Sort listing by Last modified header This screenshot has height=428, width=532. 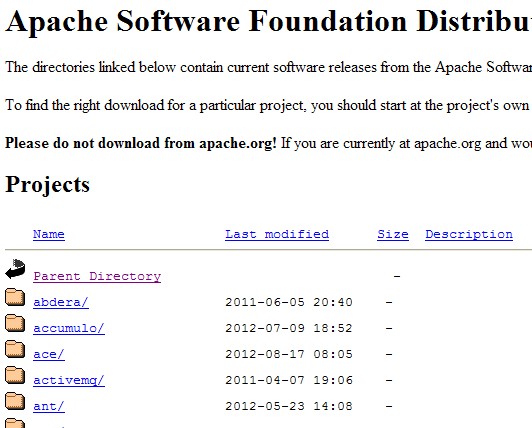click(x=277, y=234)
